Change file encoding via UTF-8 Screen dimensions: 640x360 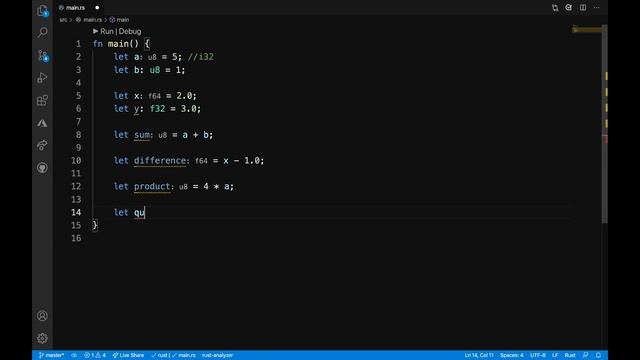[x=538, y=355]
